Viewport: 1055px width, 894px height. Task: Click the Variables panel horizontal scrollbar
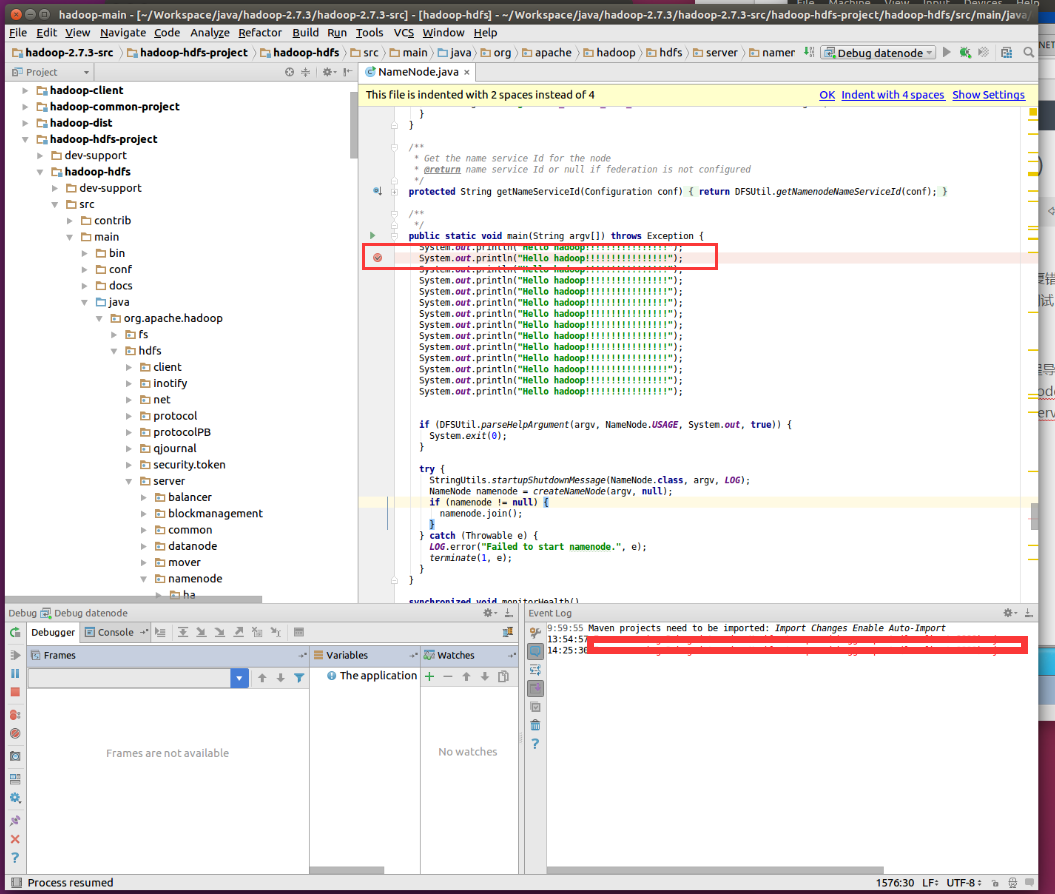(x=346, y=870)
